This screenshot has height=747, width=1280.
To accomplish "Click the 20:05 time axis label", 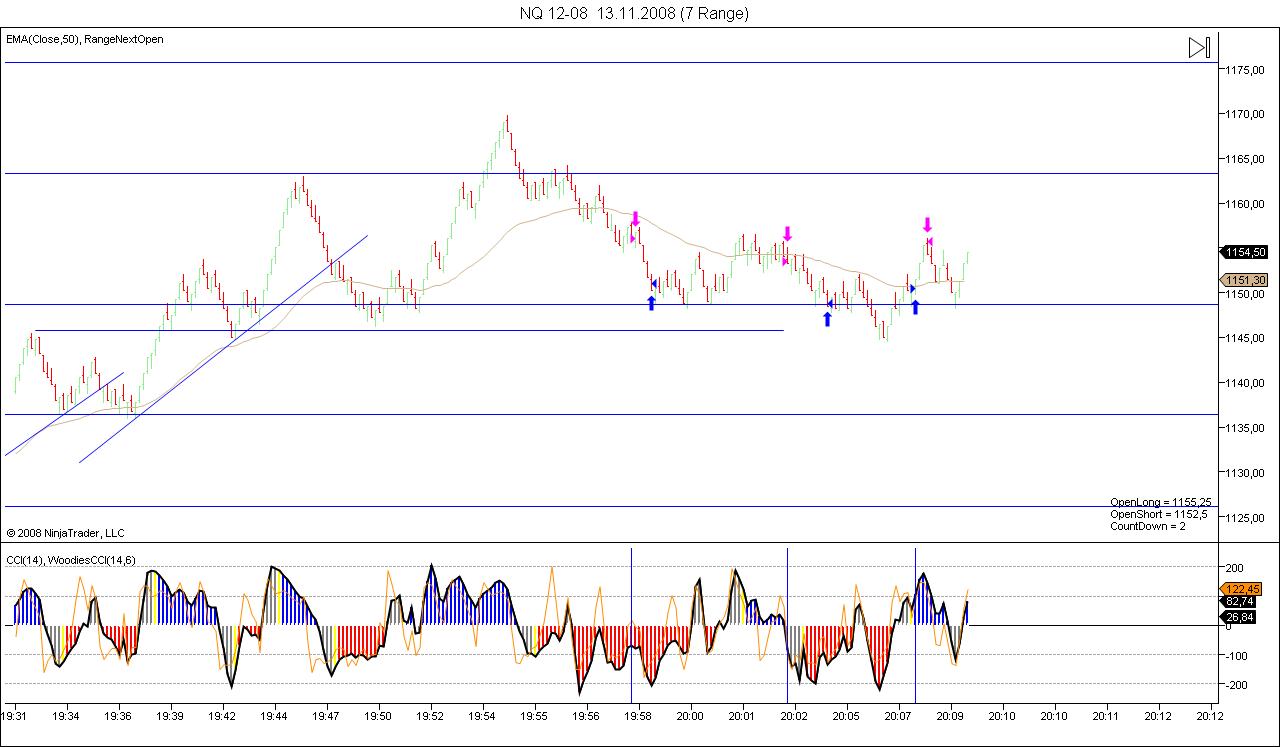I will [x=847, y=716].
